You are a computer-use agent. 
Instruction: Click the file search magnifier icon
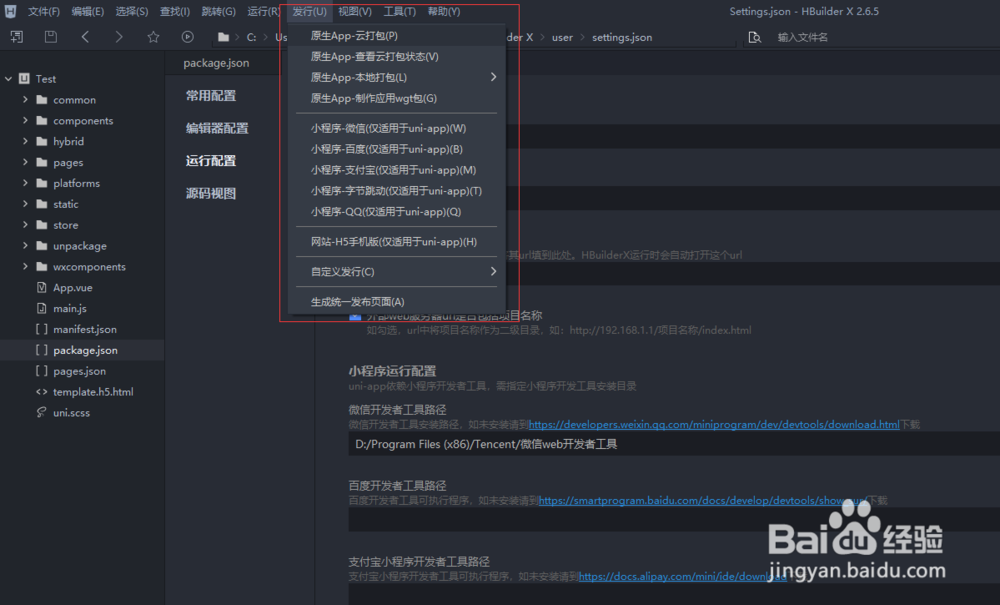[754, 37]
